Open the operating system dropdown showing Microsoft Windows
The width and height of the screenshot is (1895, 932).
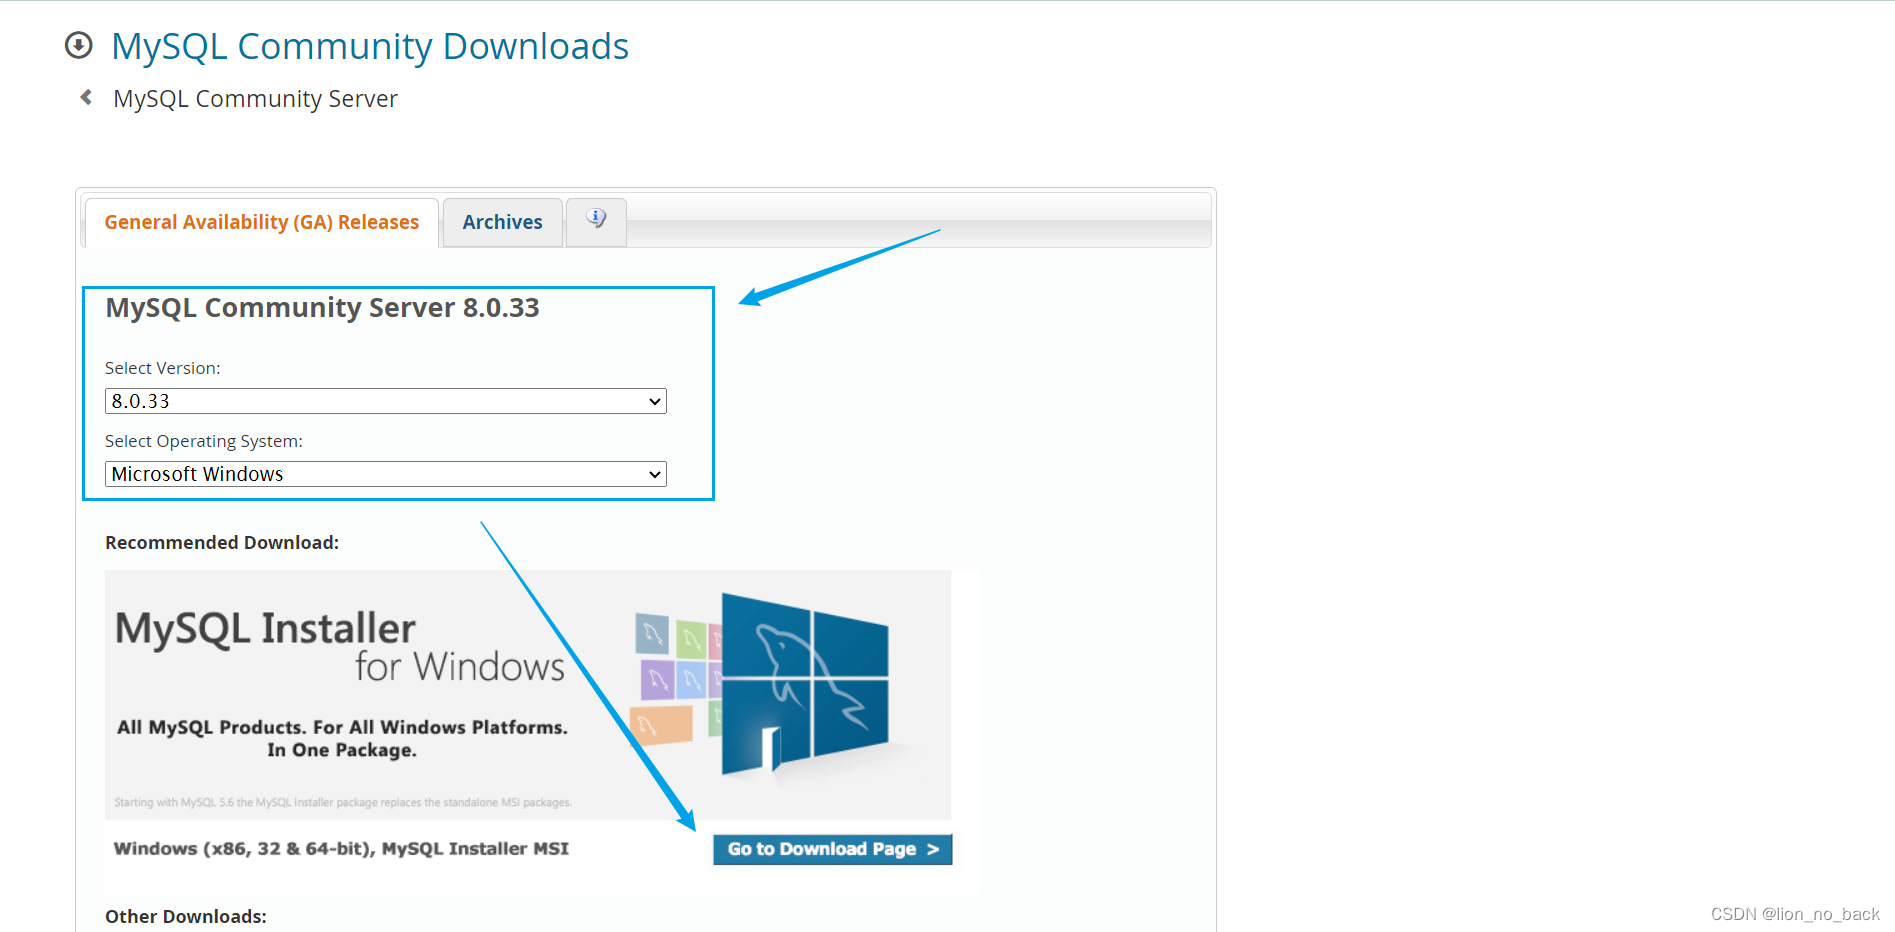click(386, 474)
